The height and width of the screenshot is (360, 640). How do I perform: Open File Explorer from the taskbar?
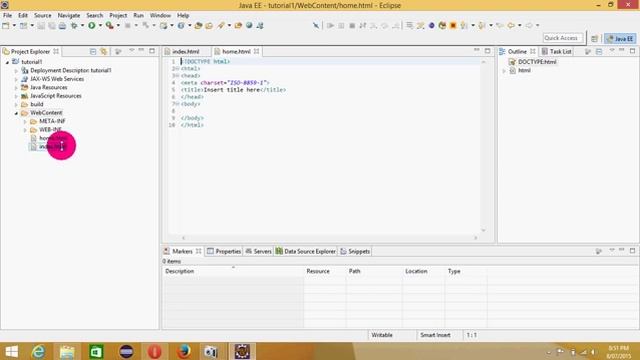click(x=67, y=351)
